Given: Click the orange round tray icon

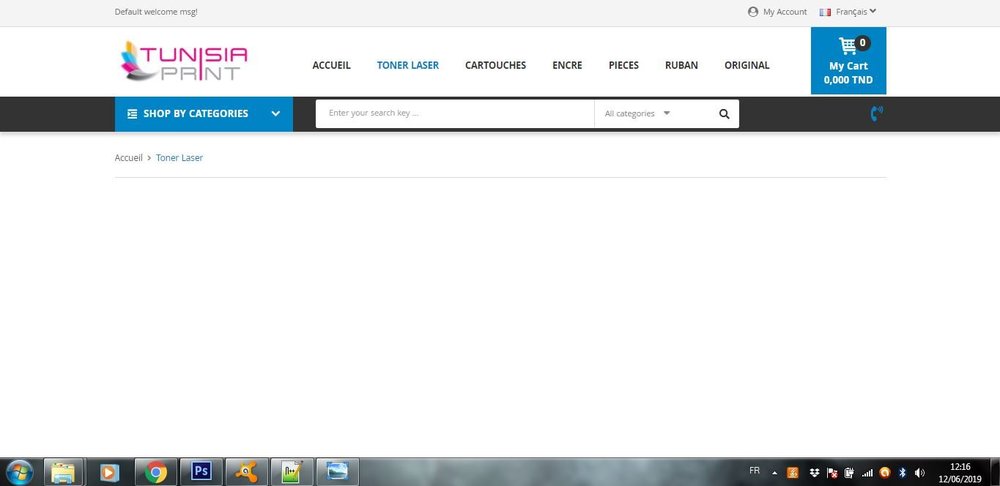Looking at the screenshot, I should coord(885,473).
